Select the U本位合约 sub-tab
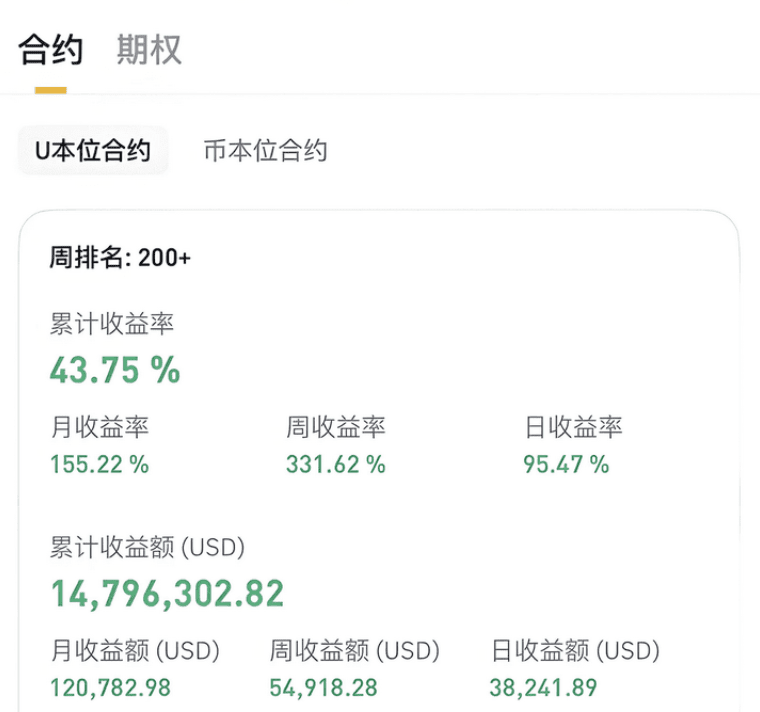 coord(93,150)
